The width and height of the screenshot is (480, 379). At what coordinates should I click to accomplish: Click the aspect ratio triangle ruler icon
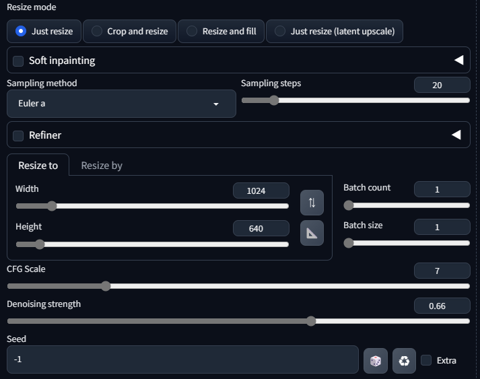pos(312,233)
